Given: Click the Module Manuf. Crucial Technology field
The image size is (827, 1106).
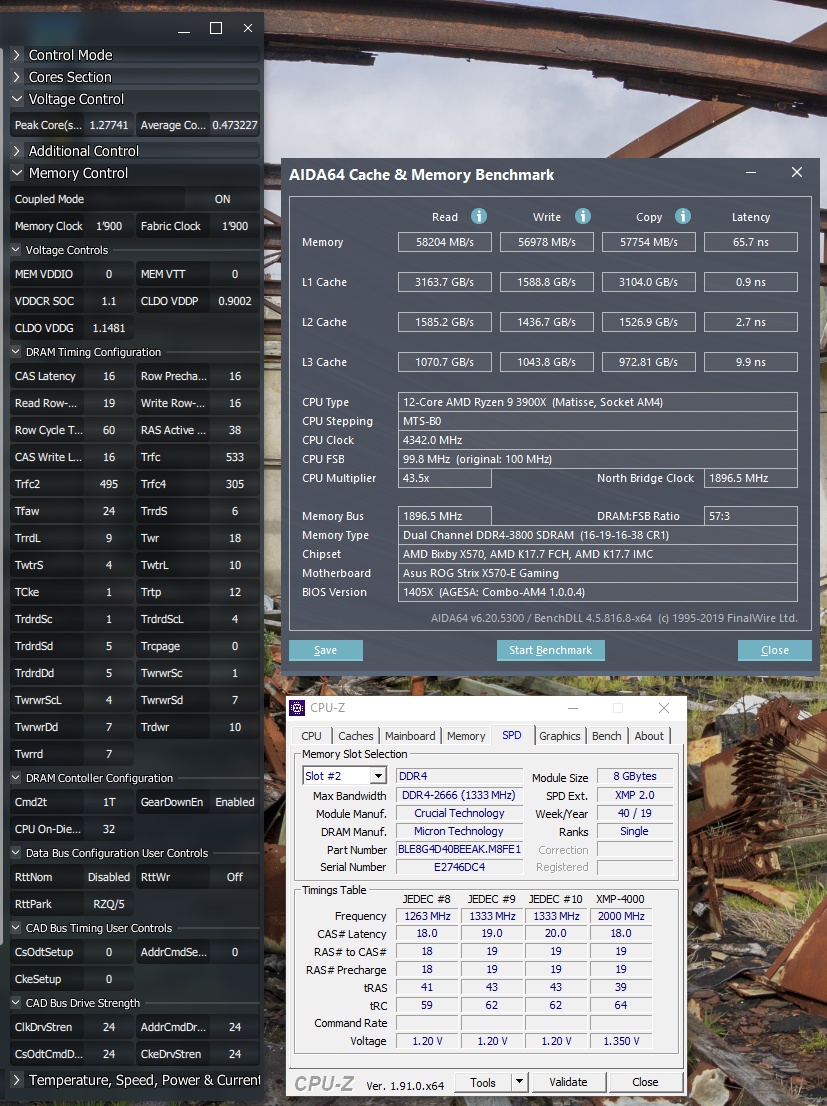Looking at the screenshot, I should (x=459, y=813).
